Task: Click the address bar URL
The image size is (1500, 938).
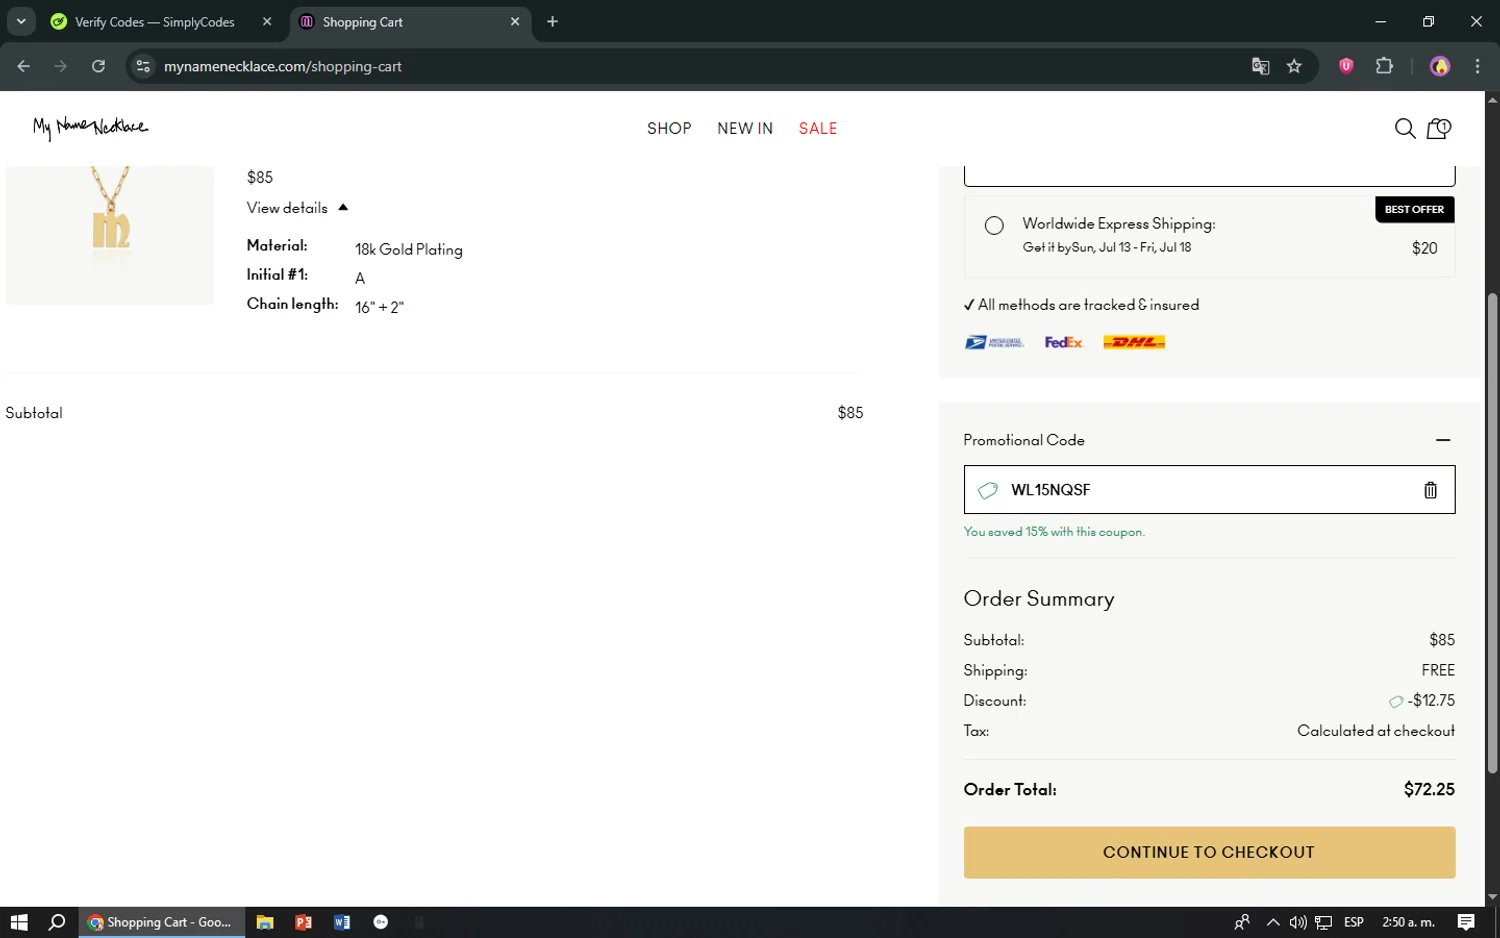Action: [283, 66]
